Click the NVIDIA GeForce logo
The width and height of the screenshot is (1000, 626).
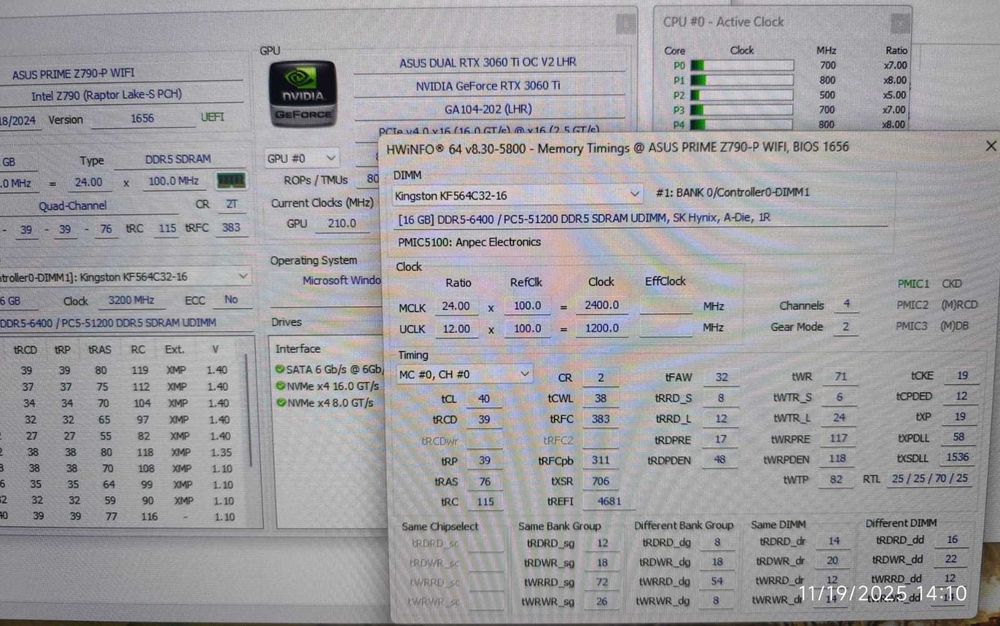[x=302, y=94]
